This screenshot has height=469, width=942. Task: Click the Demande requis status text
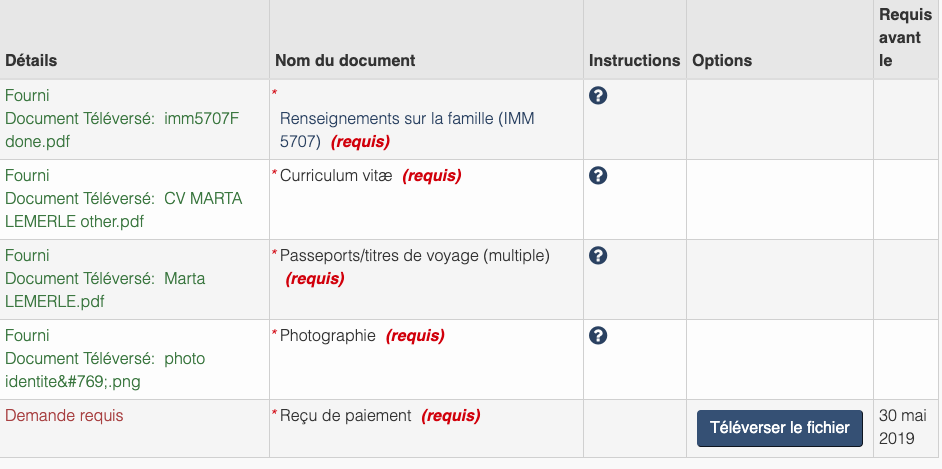(64, 415)
